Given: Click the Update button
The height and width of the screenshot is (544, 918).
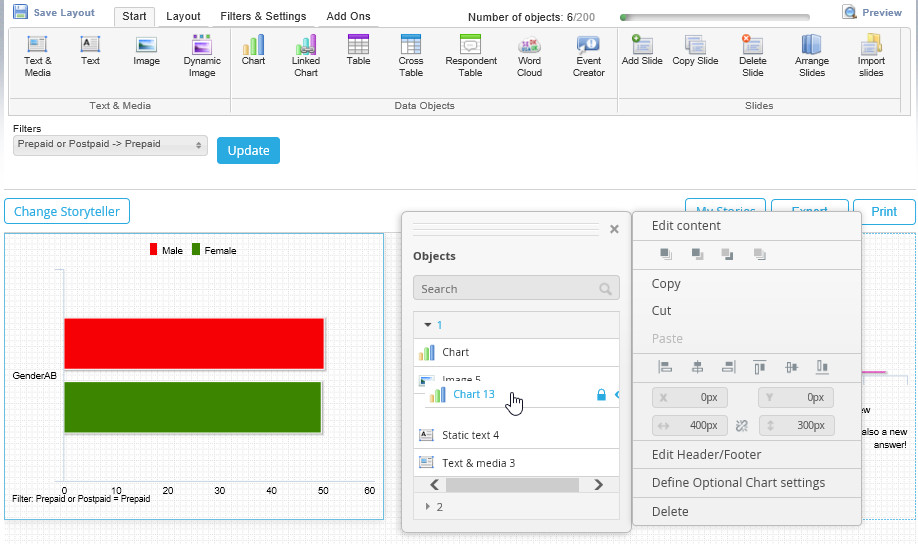Looking at the screenshot, I should pyautogui.click(x=248, y=150).
